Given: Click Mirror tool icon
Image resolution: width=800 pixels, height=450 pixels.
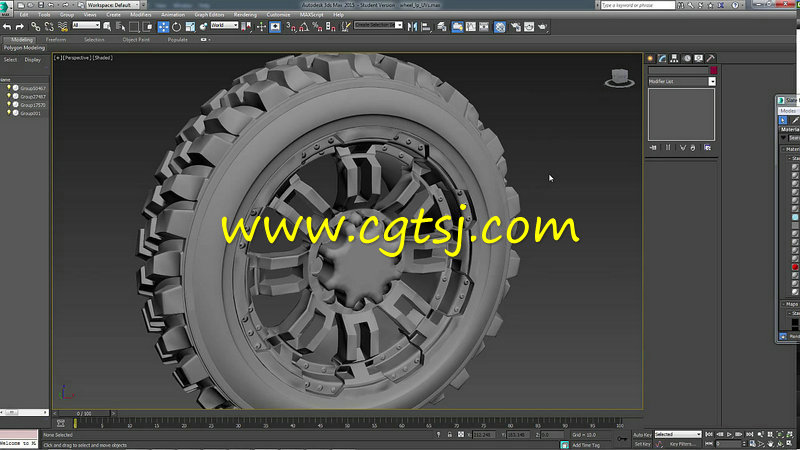Looking at the screenshot, I should tap(412, 27).
